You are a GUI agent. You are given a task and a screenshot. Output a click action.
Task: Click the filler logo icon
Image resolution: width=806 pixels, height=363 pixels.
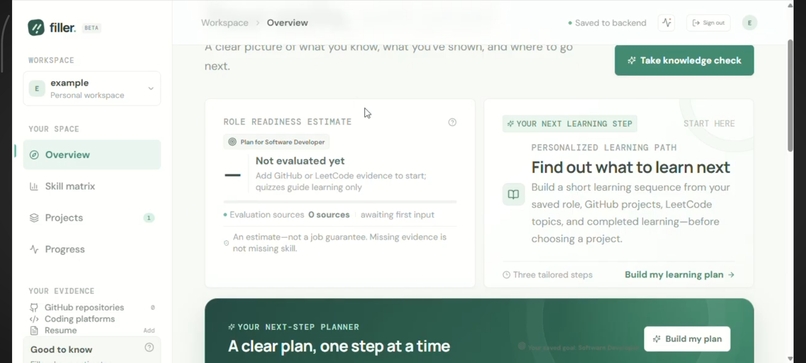pyautogui.click(x=36, y=27)
